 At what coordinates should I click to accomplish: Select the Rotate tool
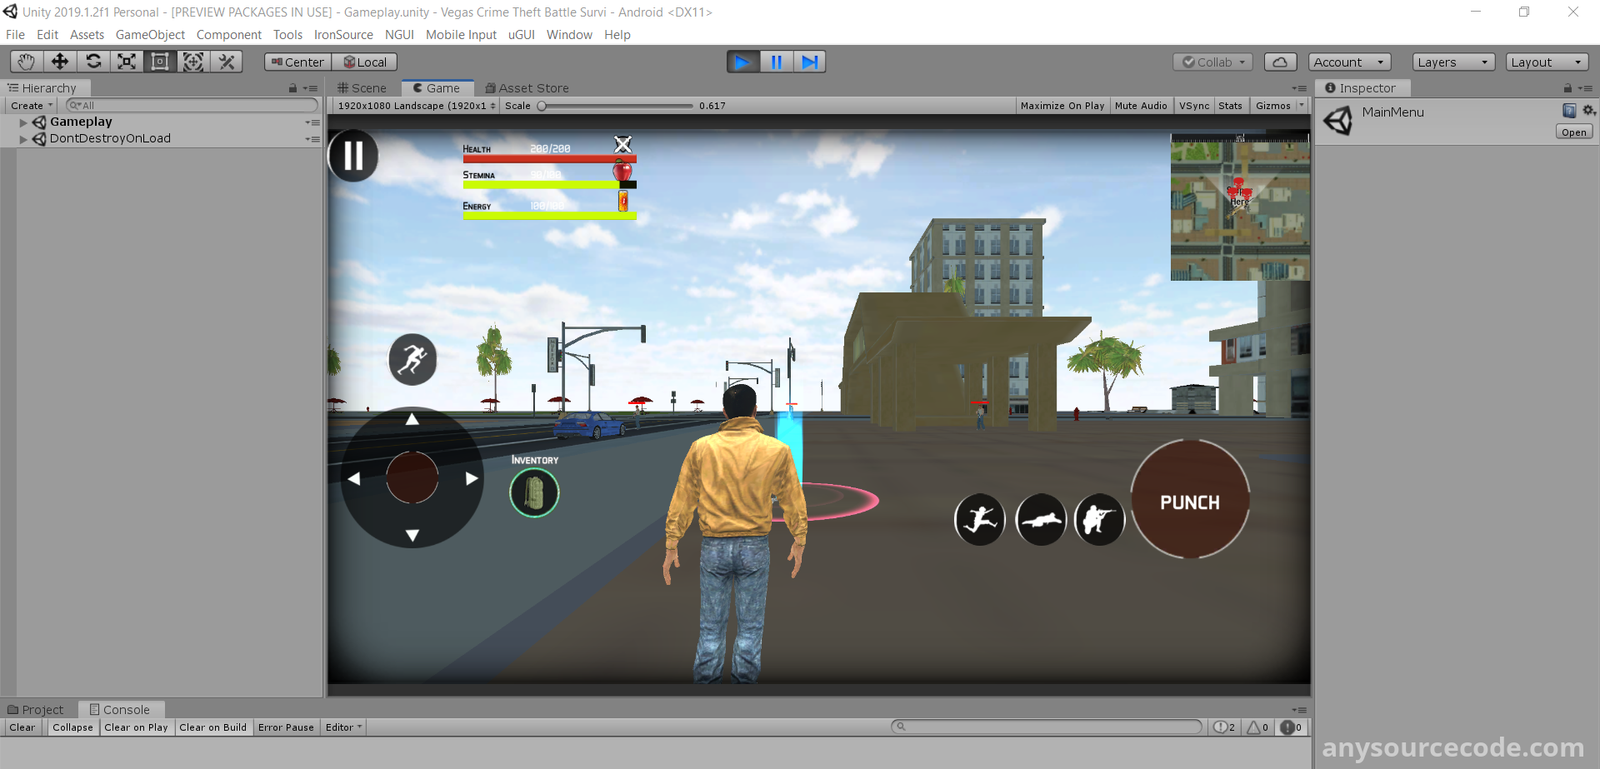click(x=93, y=62)
